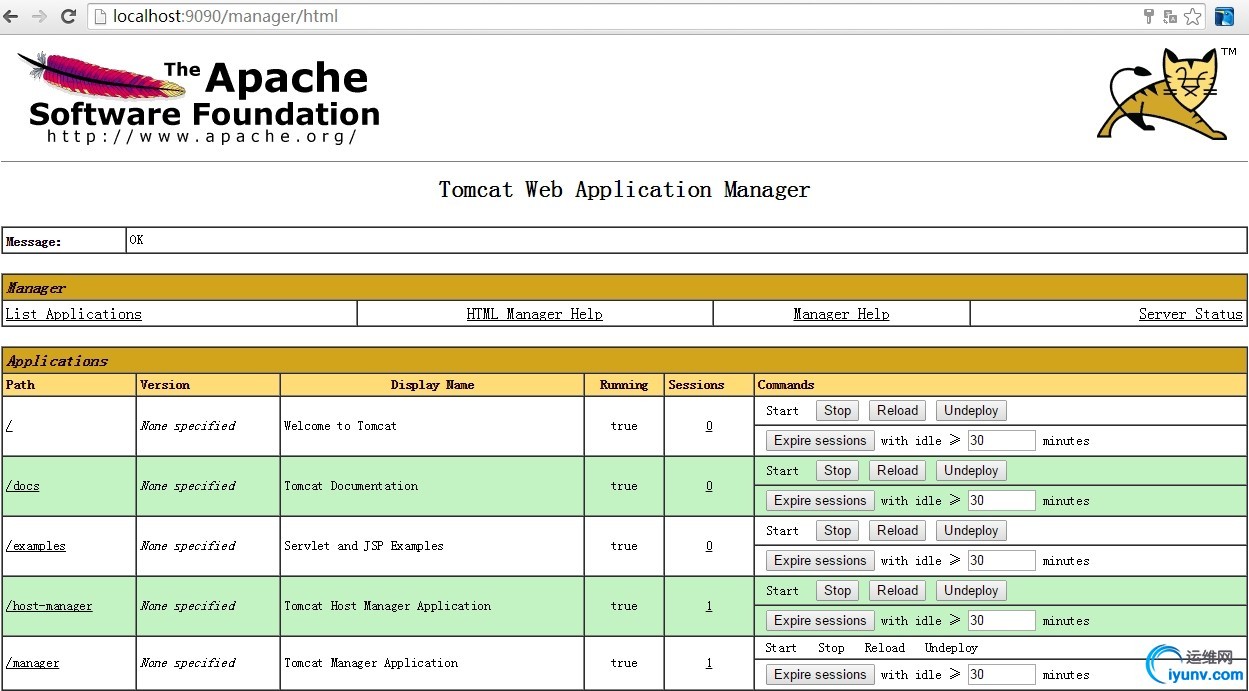Select the "OK" message text
Image resolution: width=1249 pixels, height=691 pixels.
(x=136, y=240)
